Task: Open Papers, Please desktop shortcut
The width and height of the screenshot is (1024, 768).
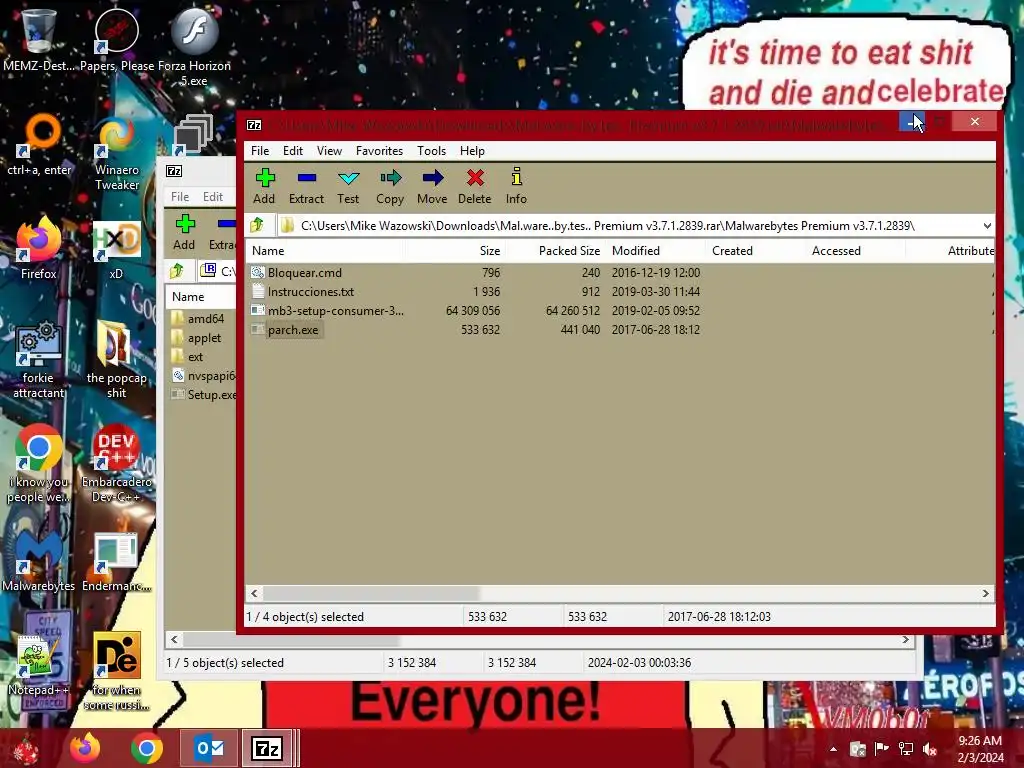Action: 117,40
